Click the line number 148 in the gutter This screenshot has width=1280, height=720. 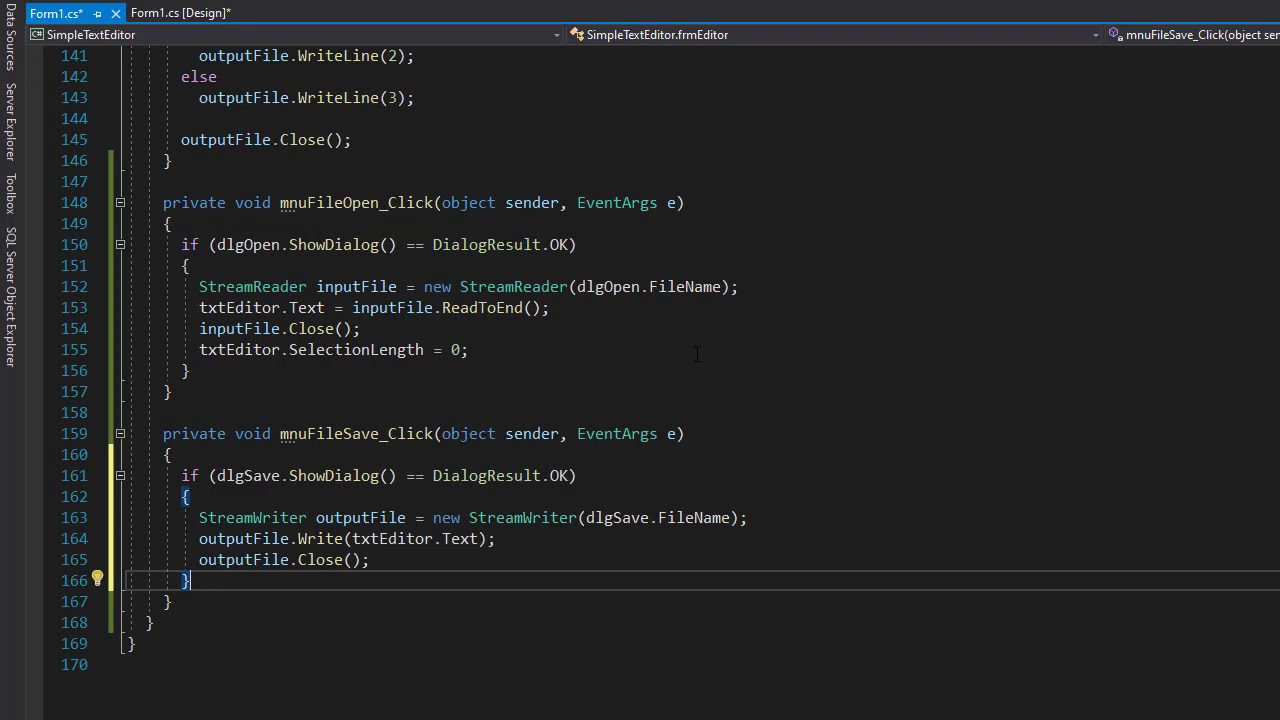74,203
